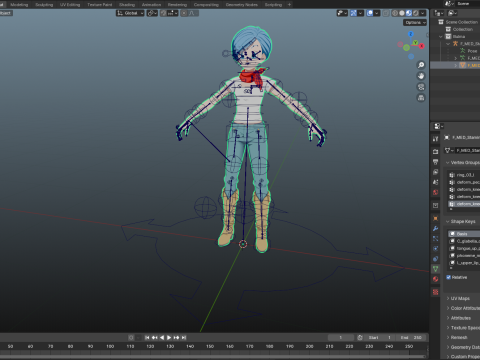Switch to the Animation workspace tab
The height and width of the screenshot is (360, 480).
[151, 5]
